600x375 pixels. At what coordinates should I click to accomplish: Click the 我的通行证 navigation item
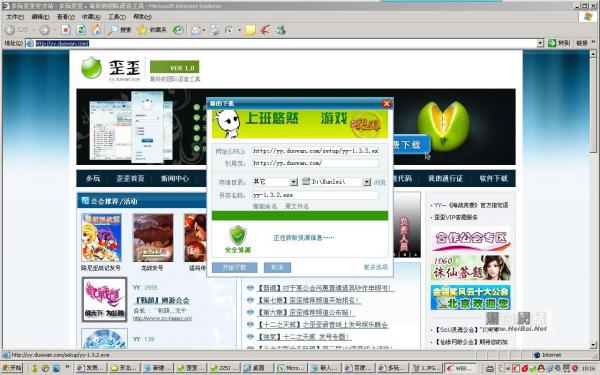click(445, 178)
